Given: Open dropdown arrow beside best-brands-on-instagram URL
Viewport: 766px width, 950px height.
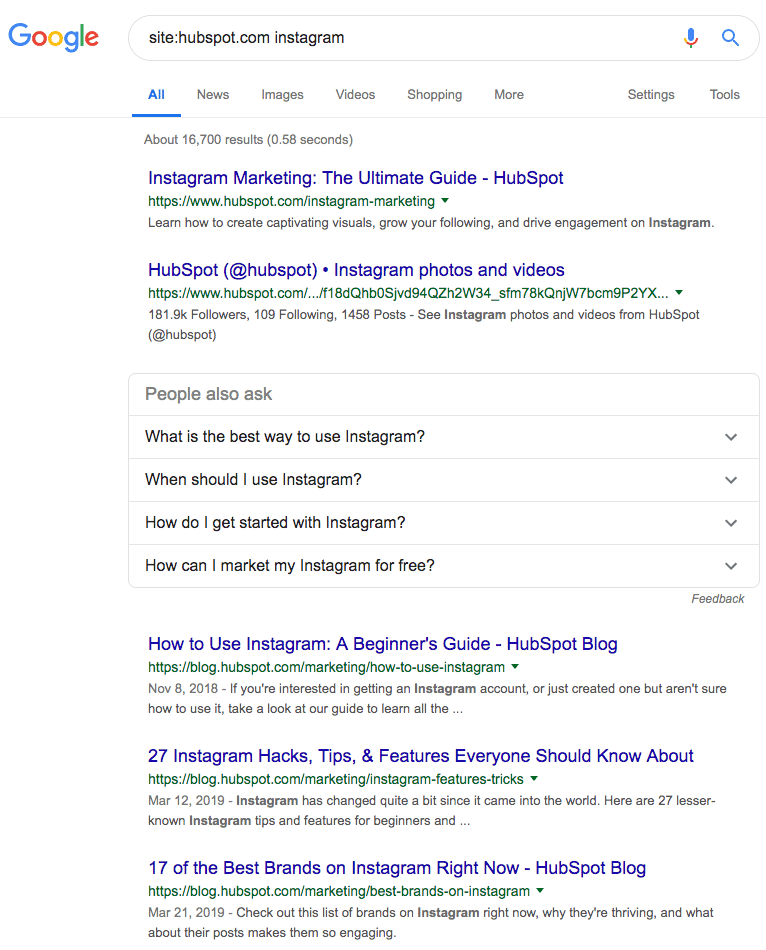Looking at the screenshot, I should [540, 890].
